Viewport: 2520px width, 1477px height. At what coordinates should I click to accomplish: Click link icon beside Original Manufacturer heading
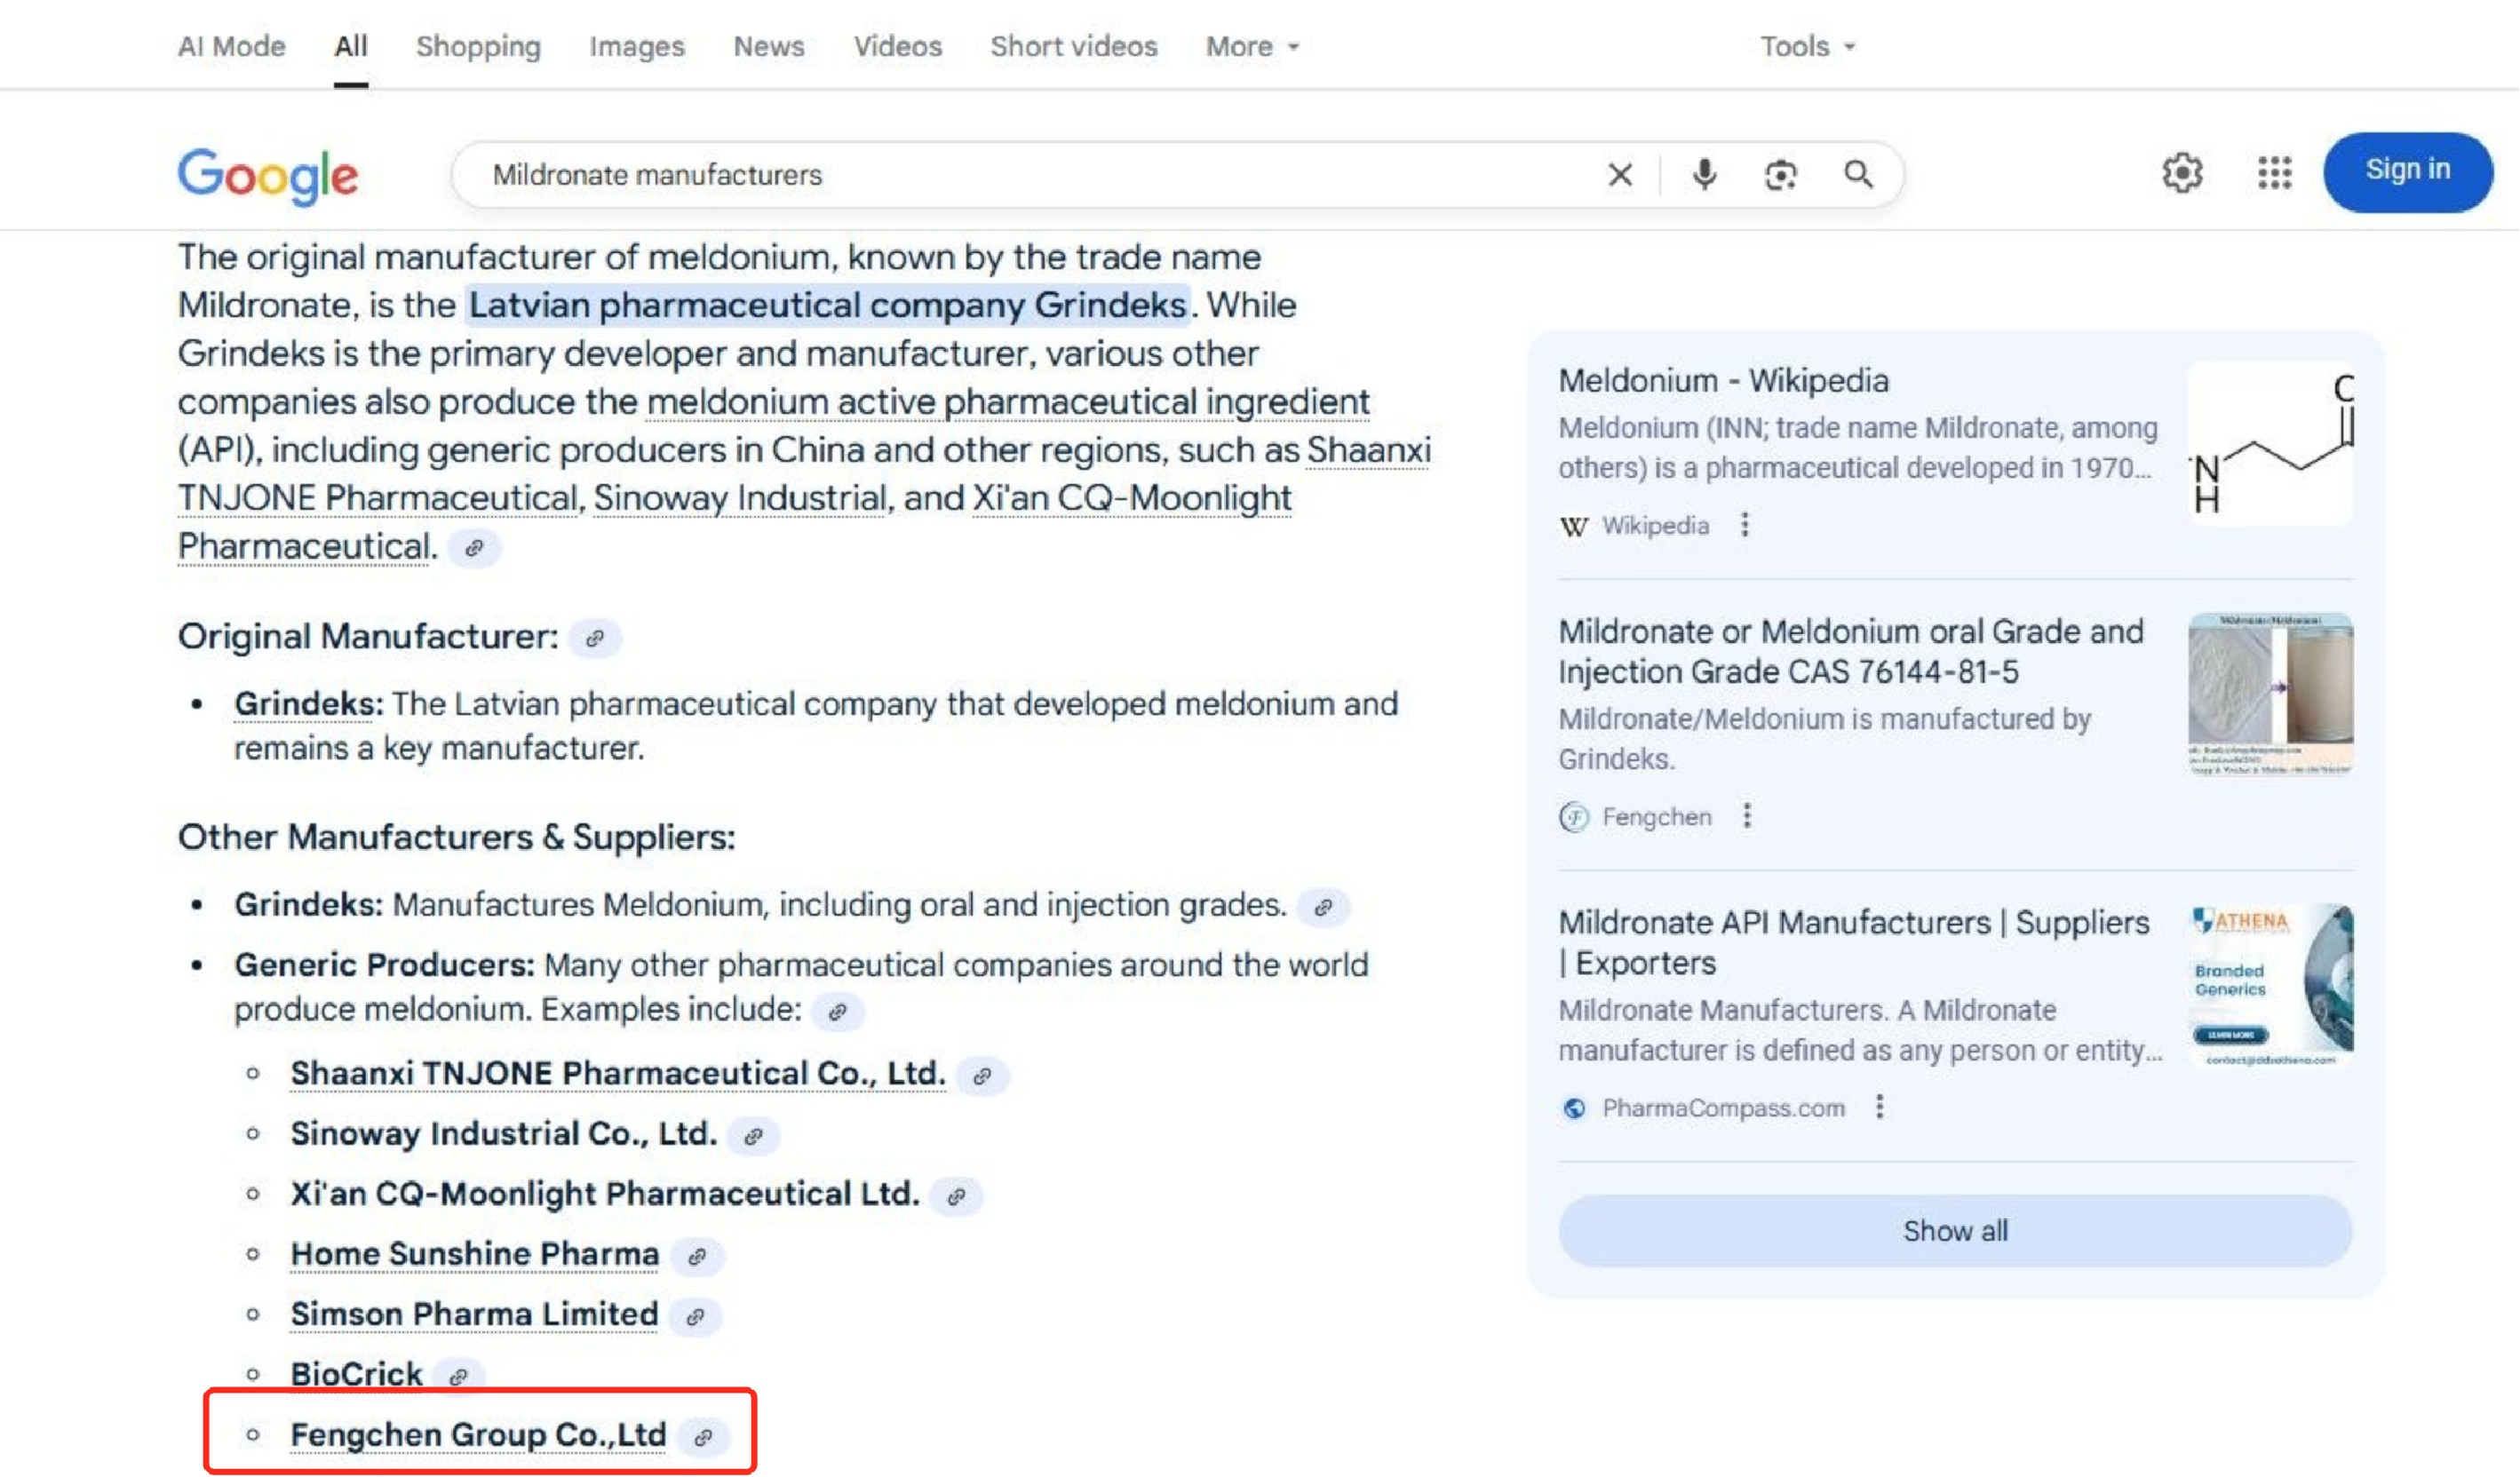pyautogui.click(x=595, y=638)
